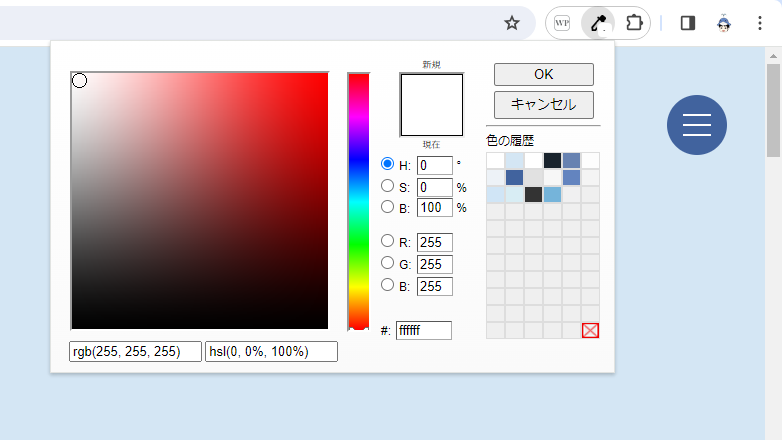Open the WP extension icon
This screenshot has width=782, height=440.
coord(562,23)
